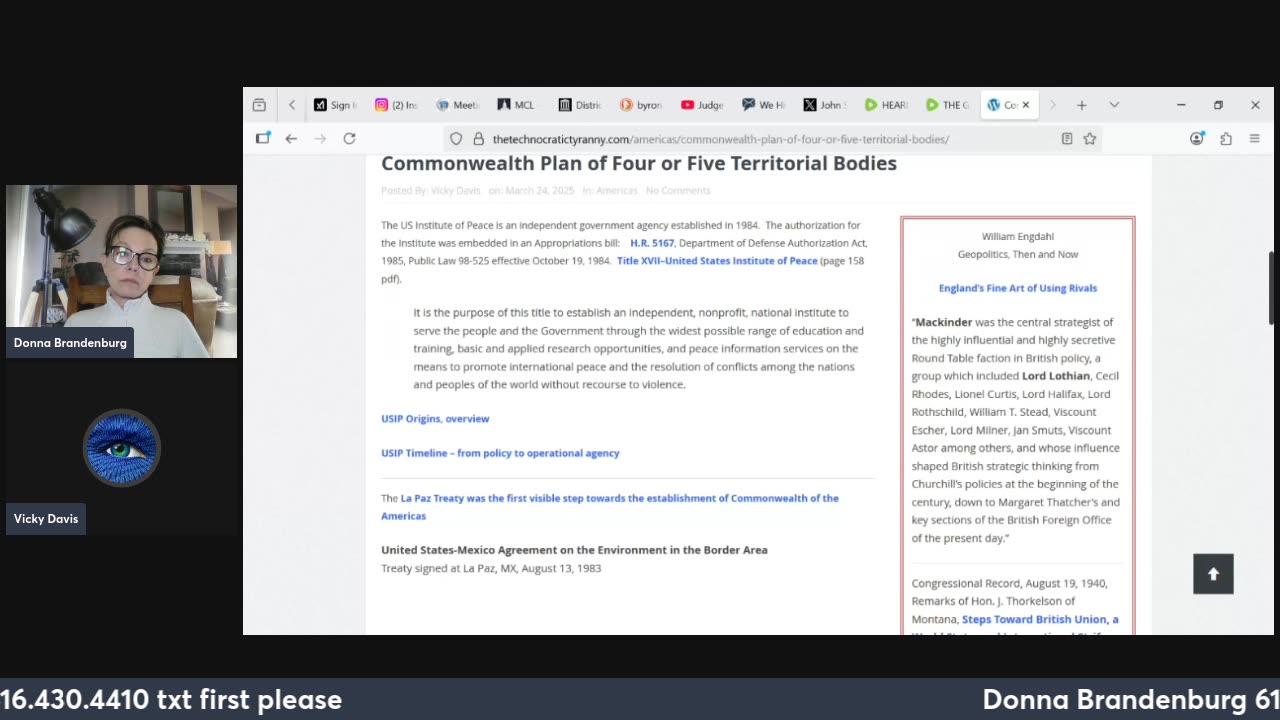Switch to the We H tab
Image resolution: width=1280 pixels, height=720 pixels.
763,105
